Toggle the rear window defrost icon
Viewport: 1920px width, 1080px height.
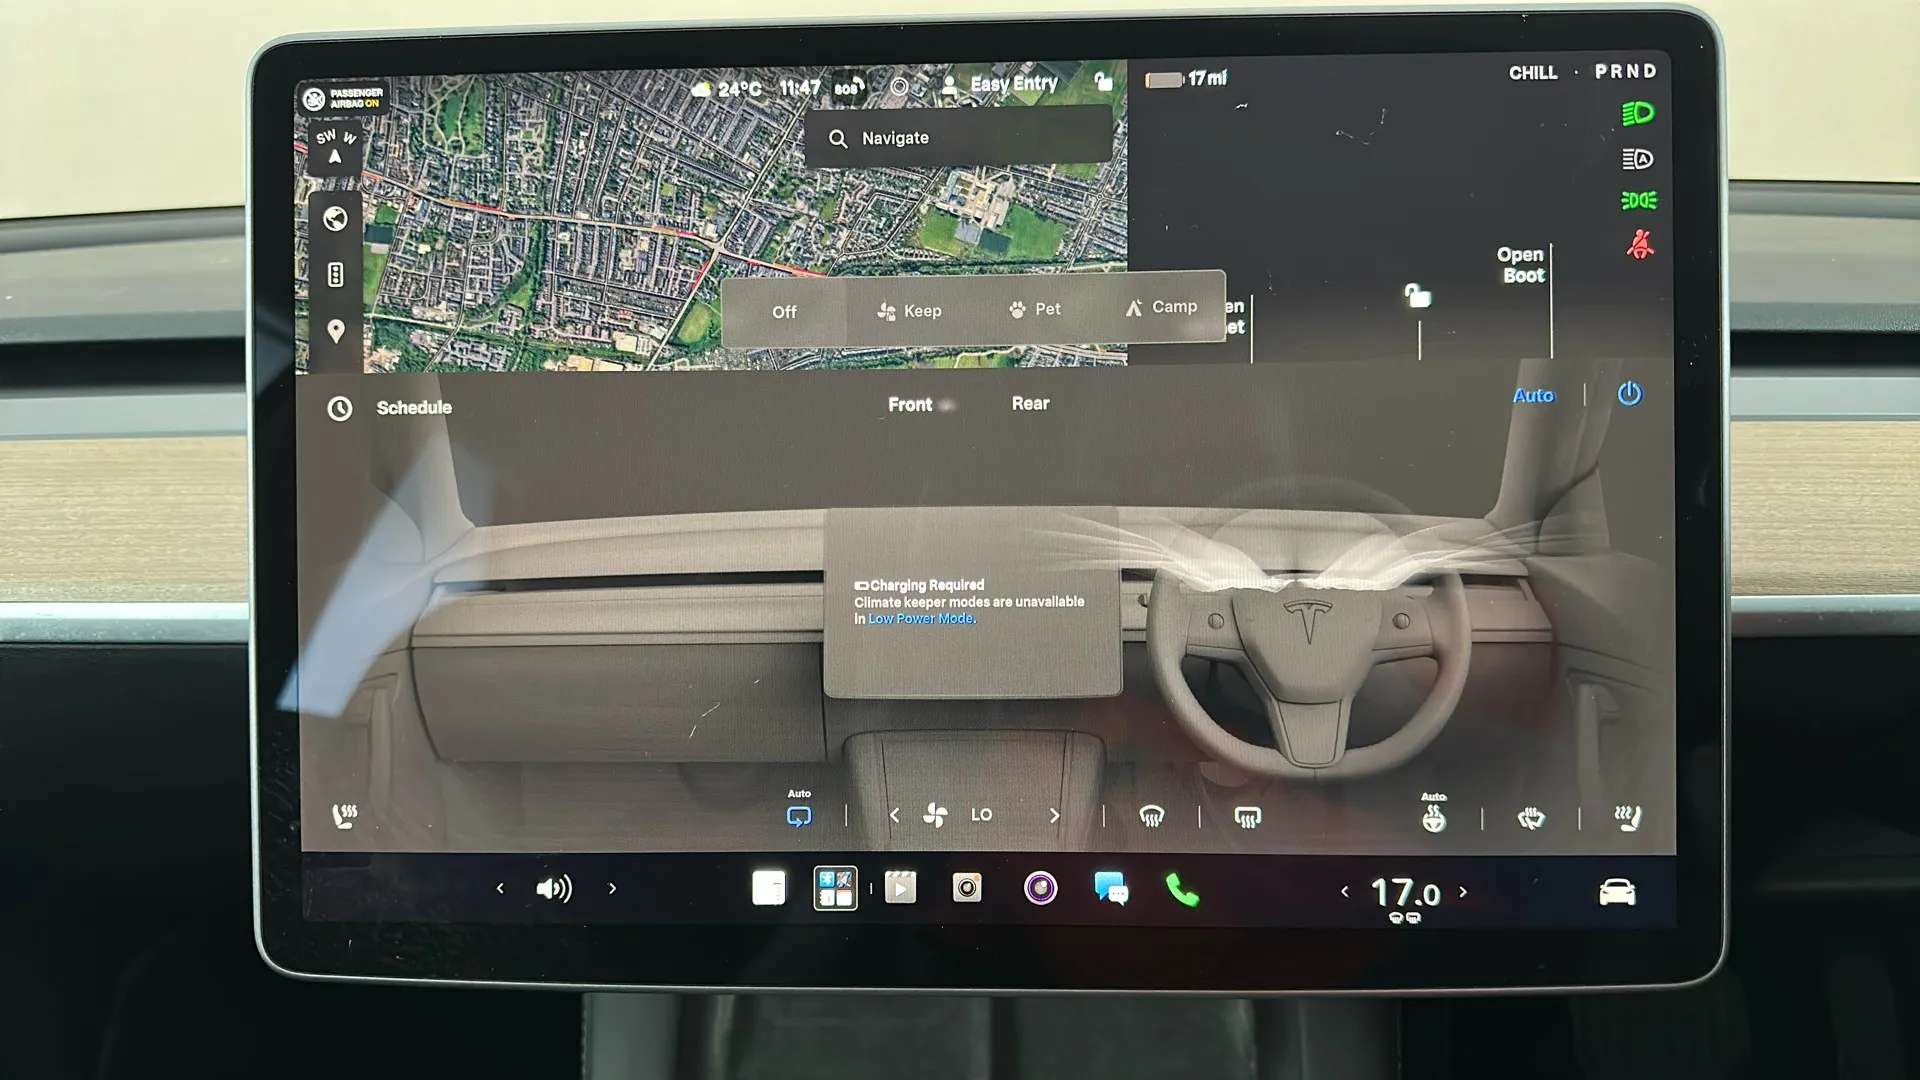pos(1247,817)
